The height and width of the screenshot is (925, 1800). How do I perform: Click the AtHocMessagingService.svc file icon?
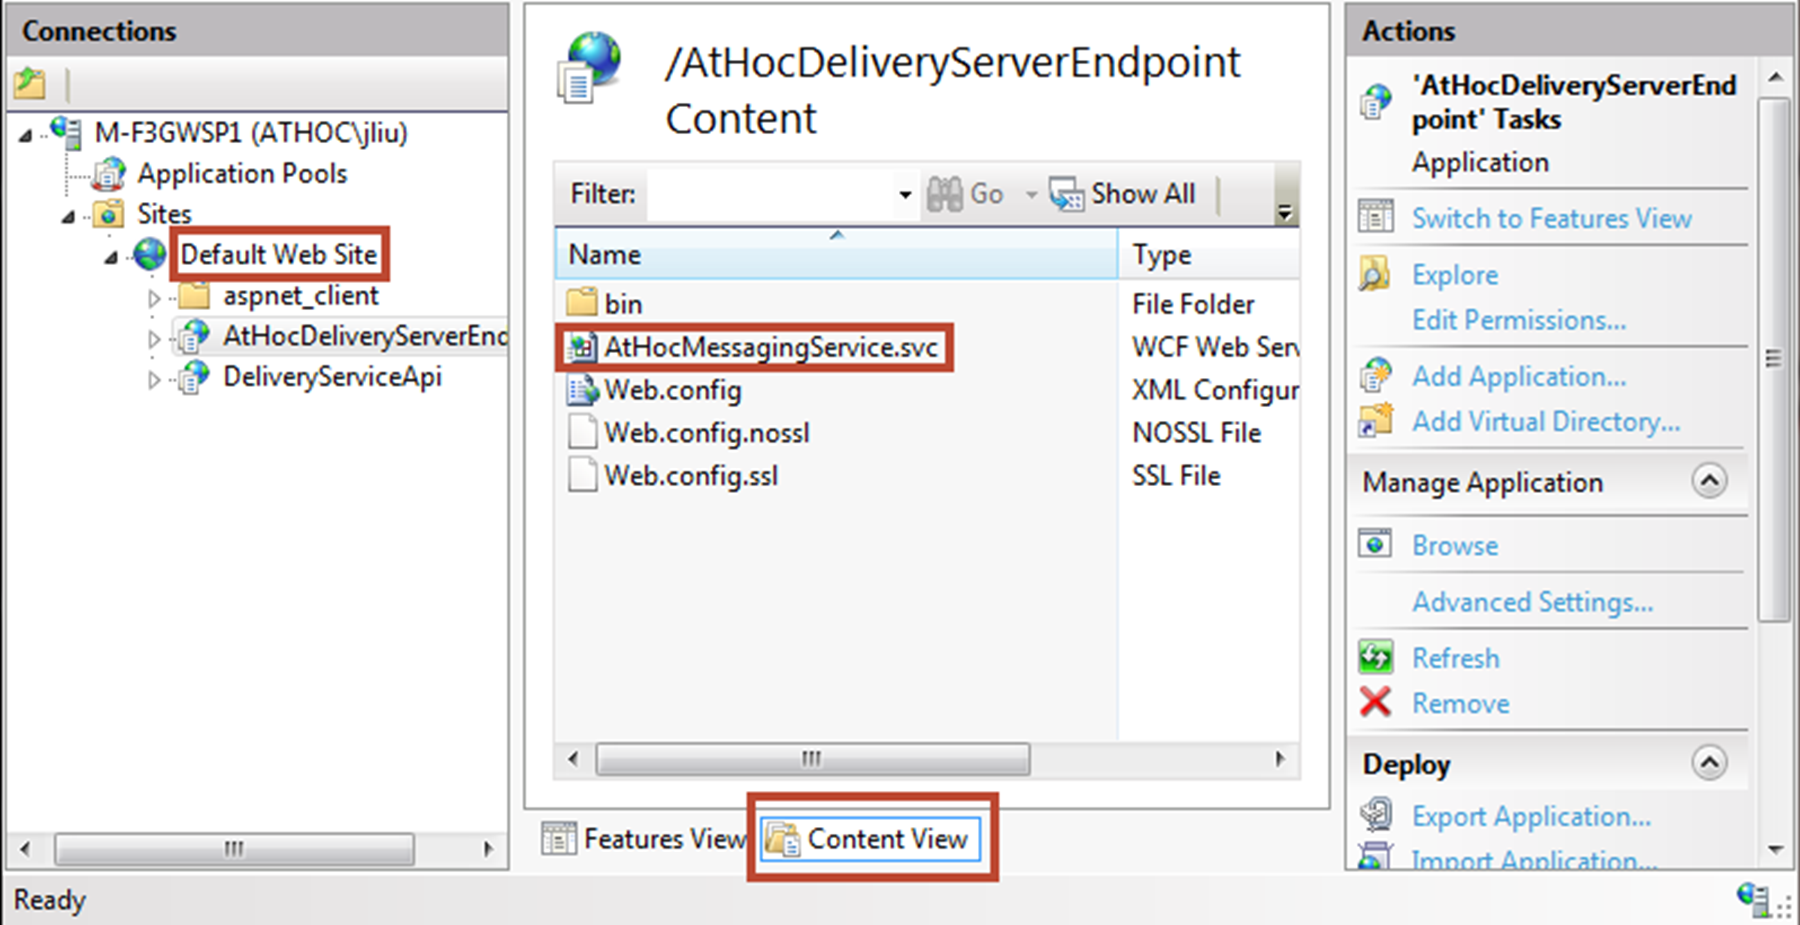582,347
